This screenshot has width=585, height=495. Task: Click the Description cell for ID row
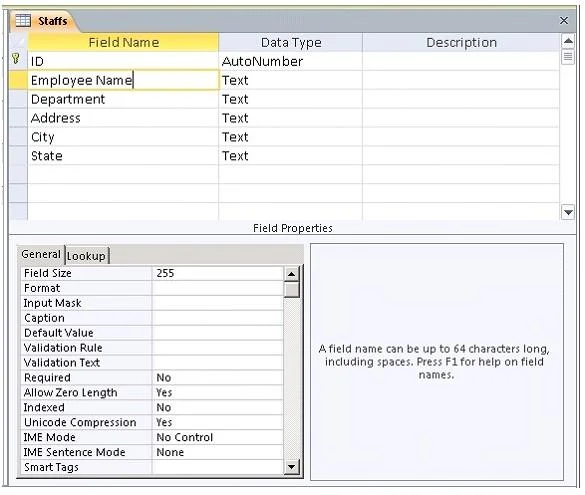(461, 61)
